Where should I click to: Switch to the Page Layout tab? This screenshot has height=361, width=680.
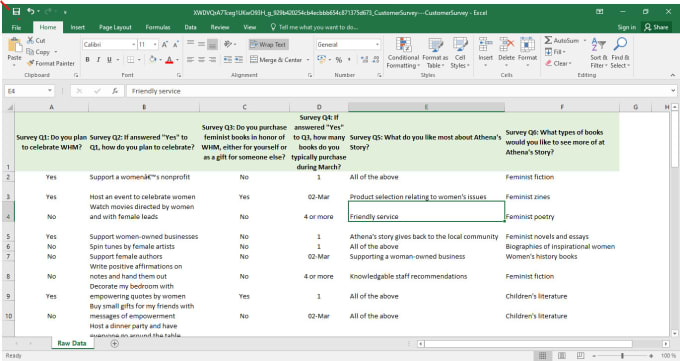(x=115, y=27)
